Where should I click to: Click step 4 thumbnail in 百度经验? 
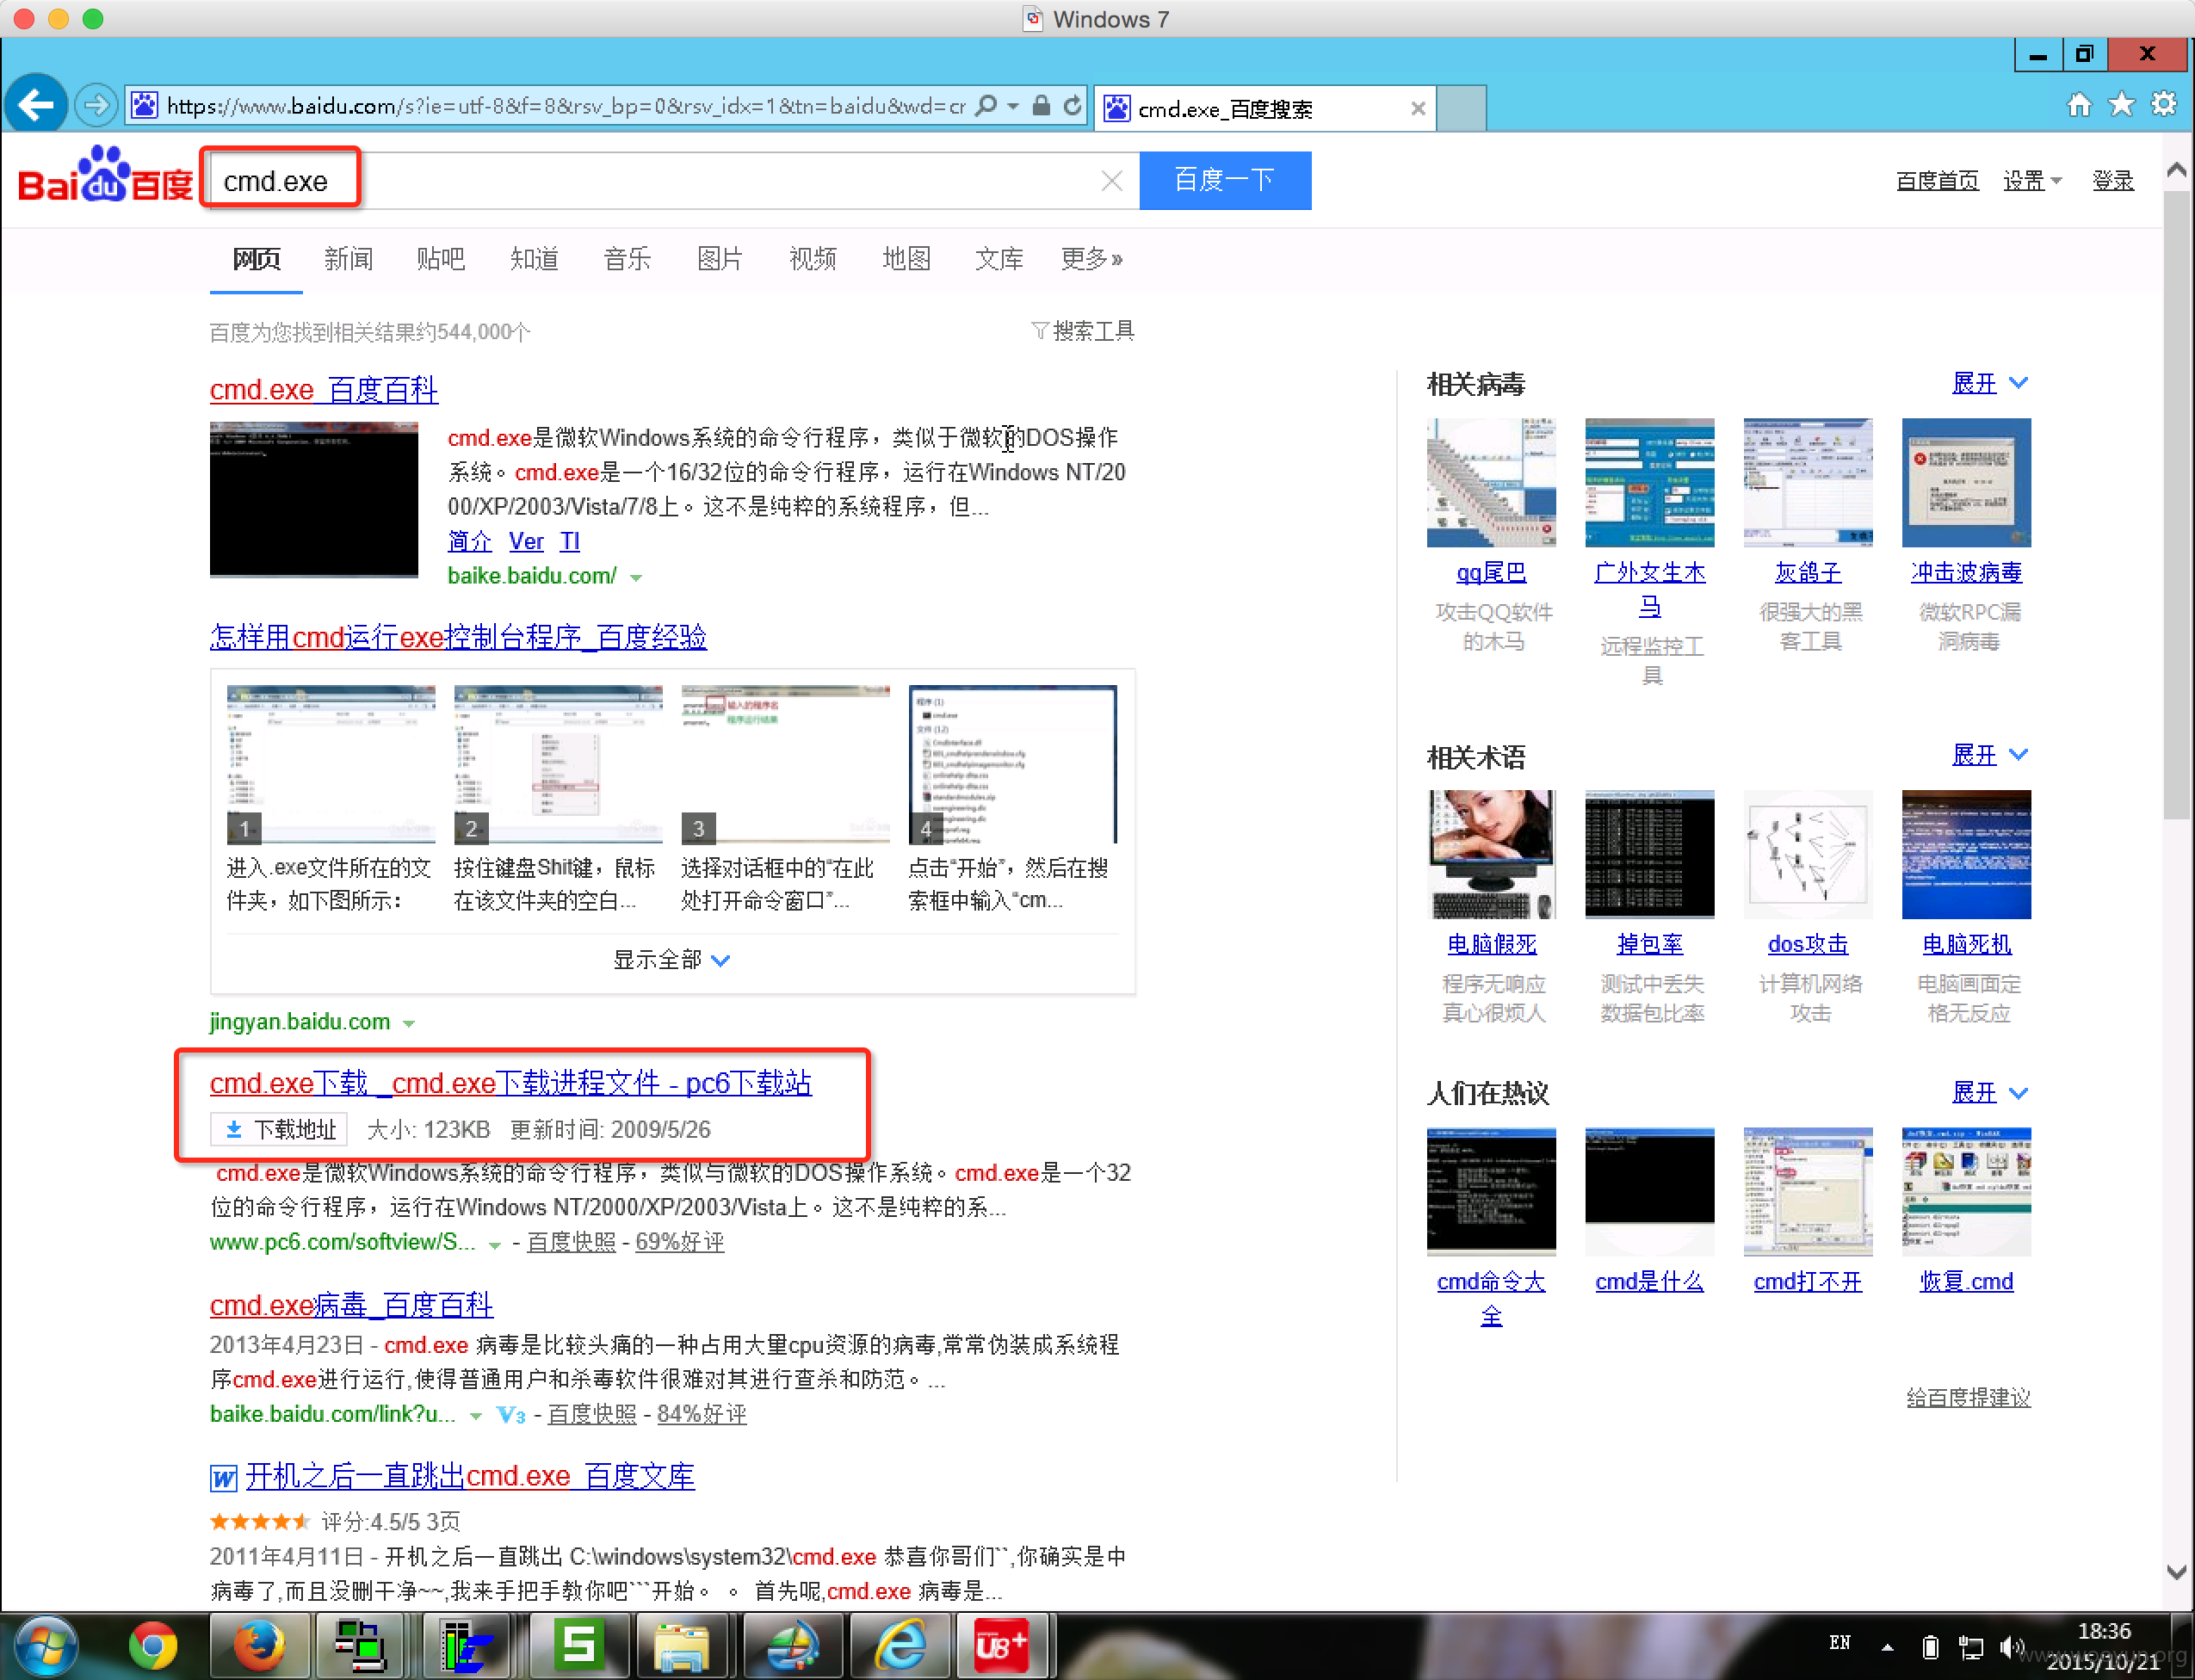click(x=1013, y=764)
